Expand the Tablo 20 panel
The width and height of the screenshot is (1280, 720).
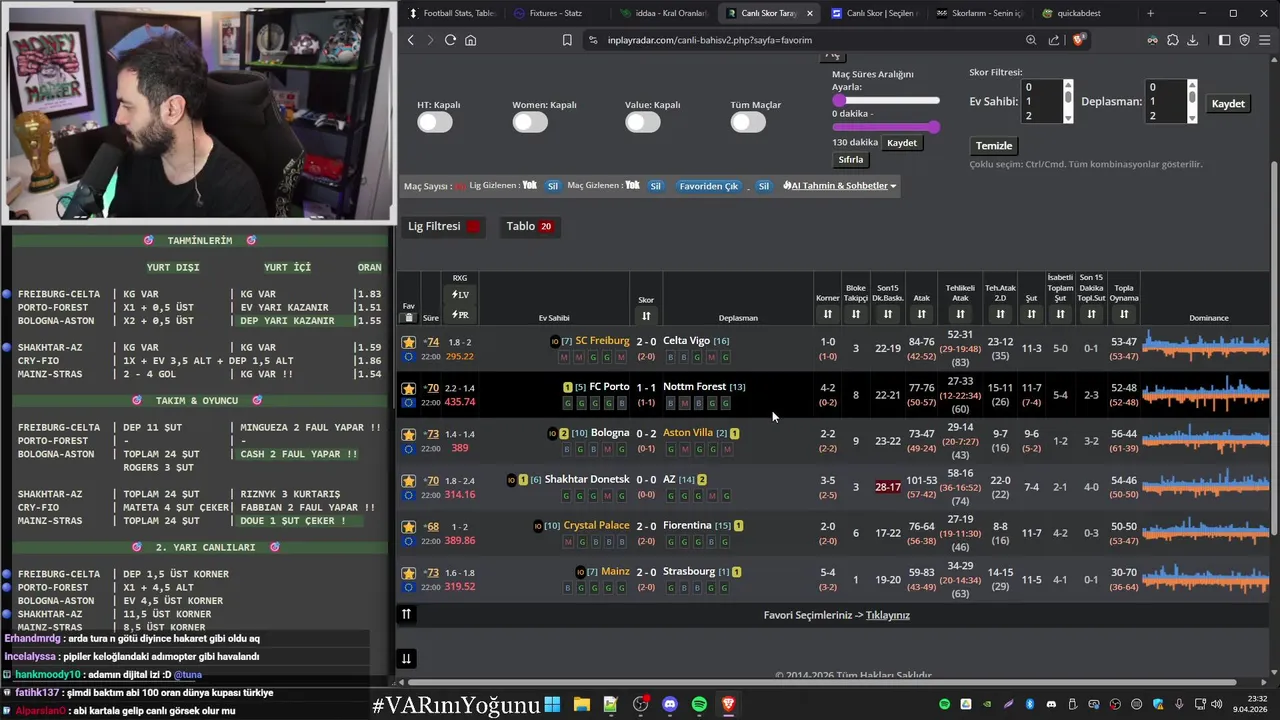[530, 226]
